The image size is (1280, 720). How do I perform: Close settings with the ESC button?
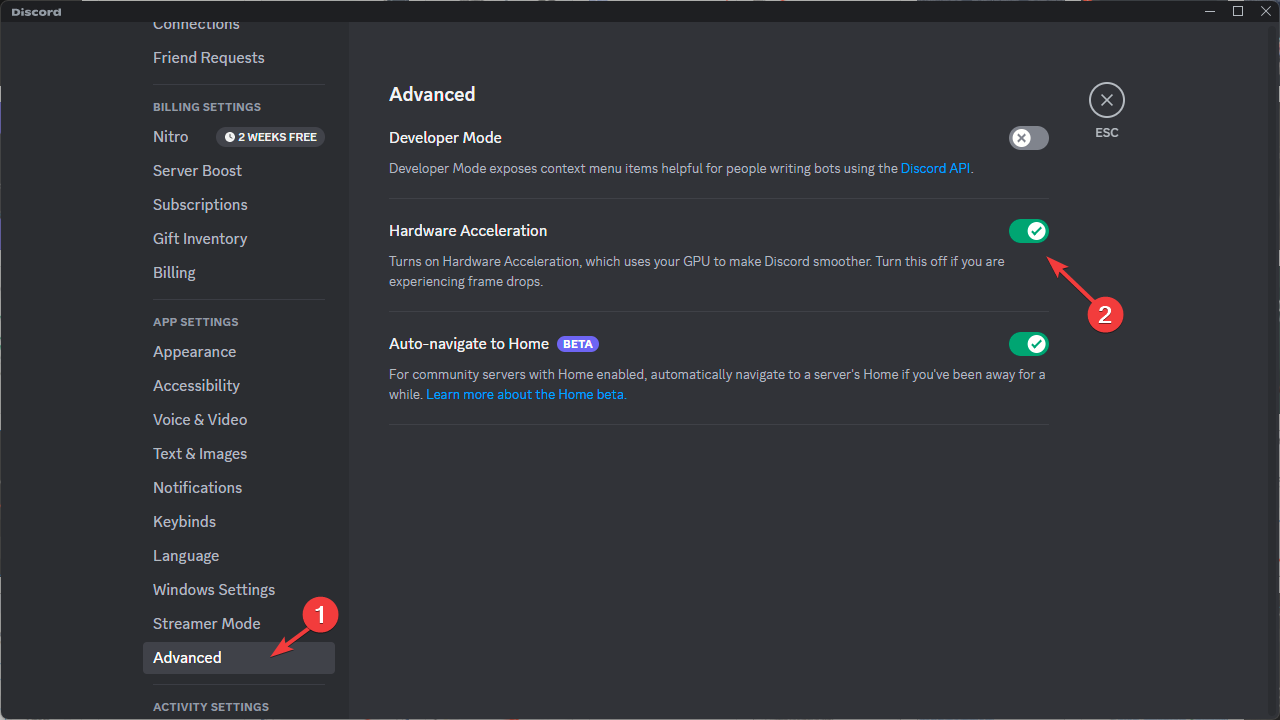click(1106, 100)
